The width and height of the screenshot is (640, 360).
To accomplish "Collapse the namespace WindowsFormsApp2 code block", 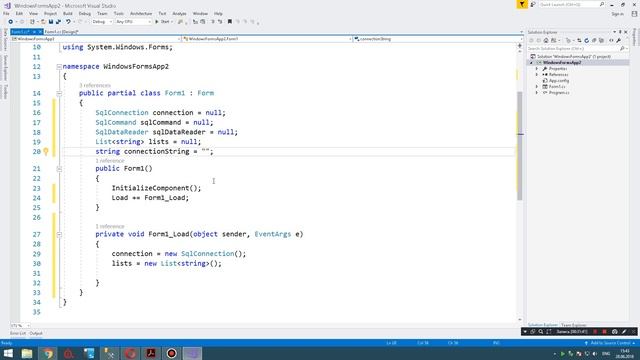I will click(x=59, y=67).
